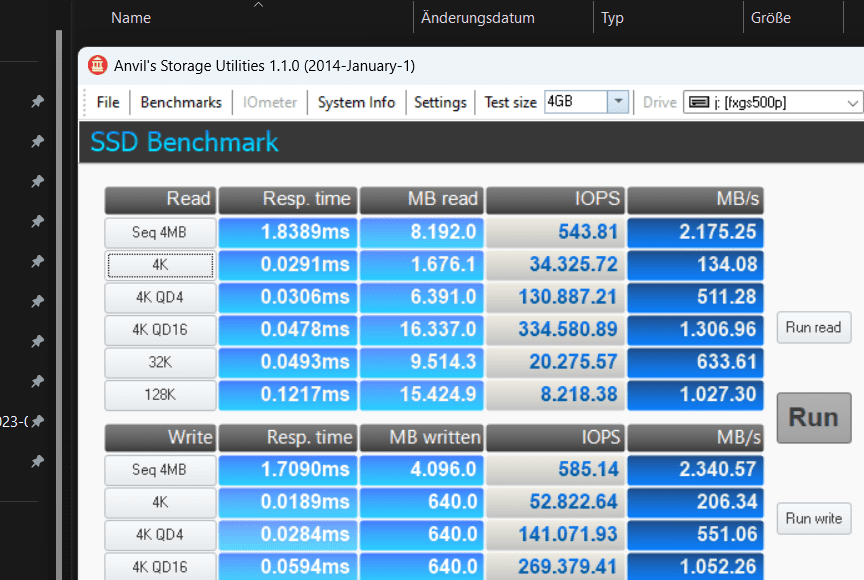Expand the Drive selection dropdown chevron
This screenshot has width=864, height=580.
coord(852,102)
